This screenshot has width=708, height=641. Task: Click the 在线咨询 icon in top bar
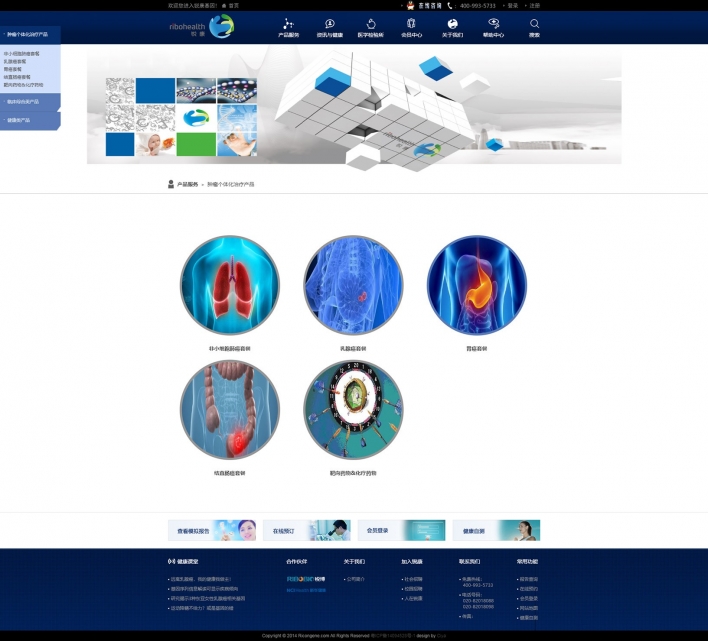point(430,5)
